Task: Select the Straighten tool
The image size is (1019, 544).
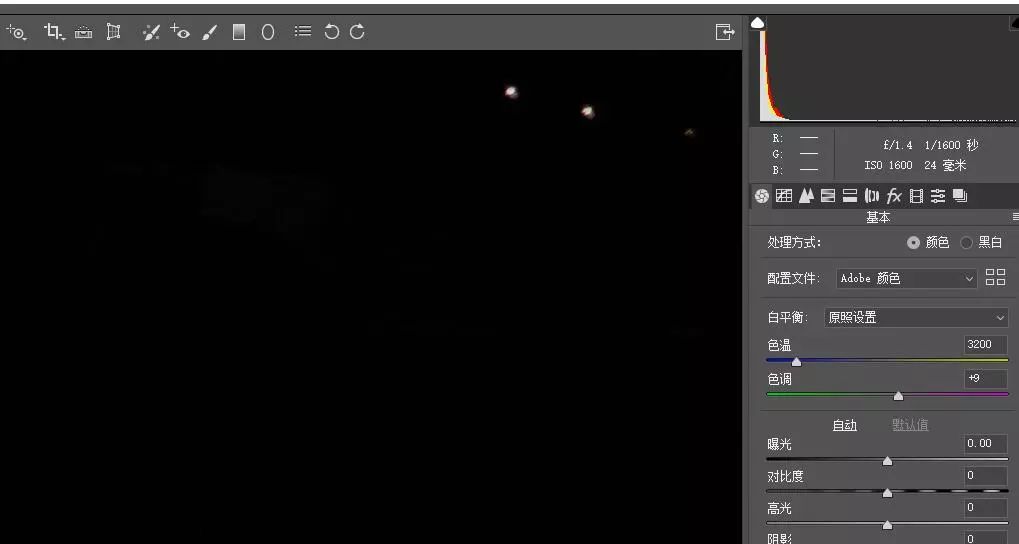Action: coord(83,32)
